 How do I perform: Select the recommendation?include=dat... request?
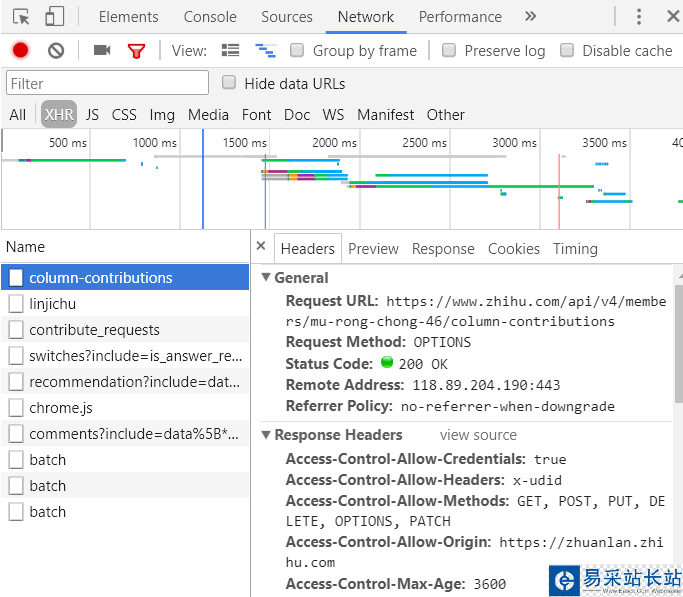(x=125, y=381)
